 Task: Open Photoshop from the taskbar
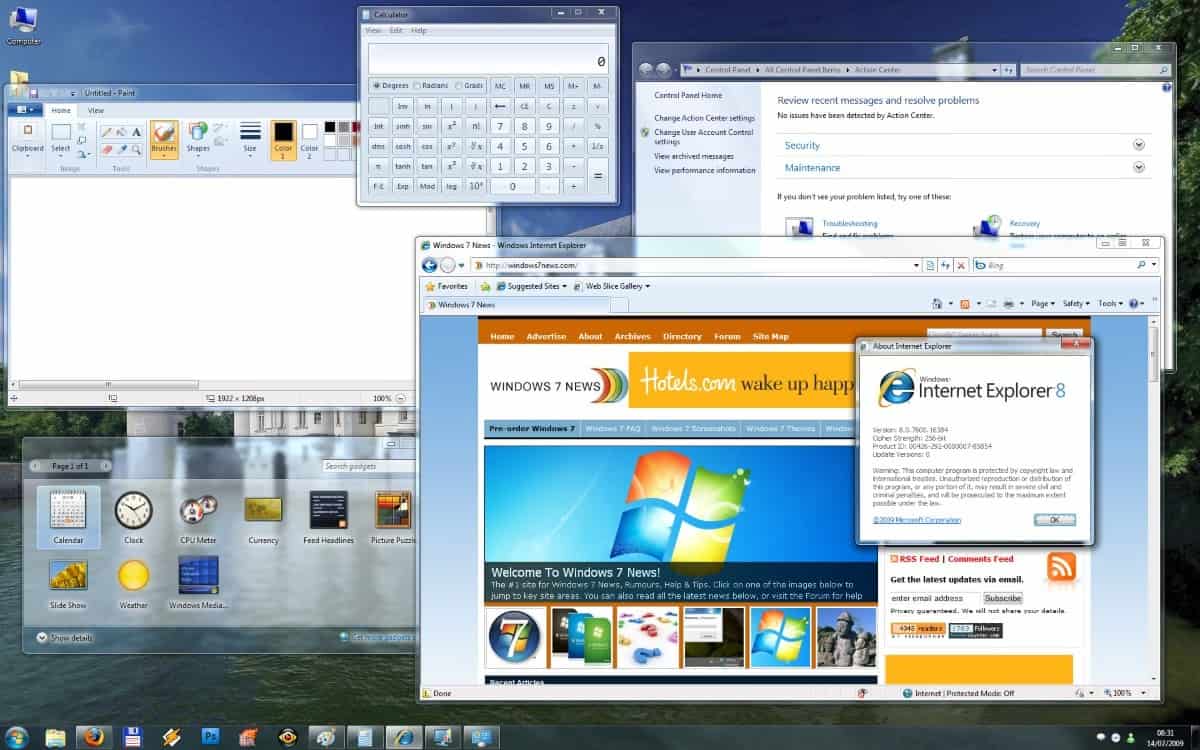pos(210,738)
